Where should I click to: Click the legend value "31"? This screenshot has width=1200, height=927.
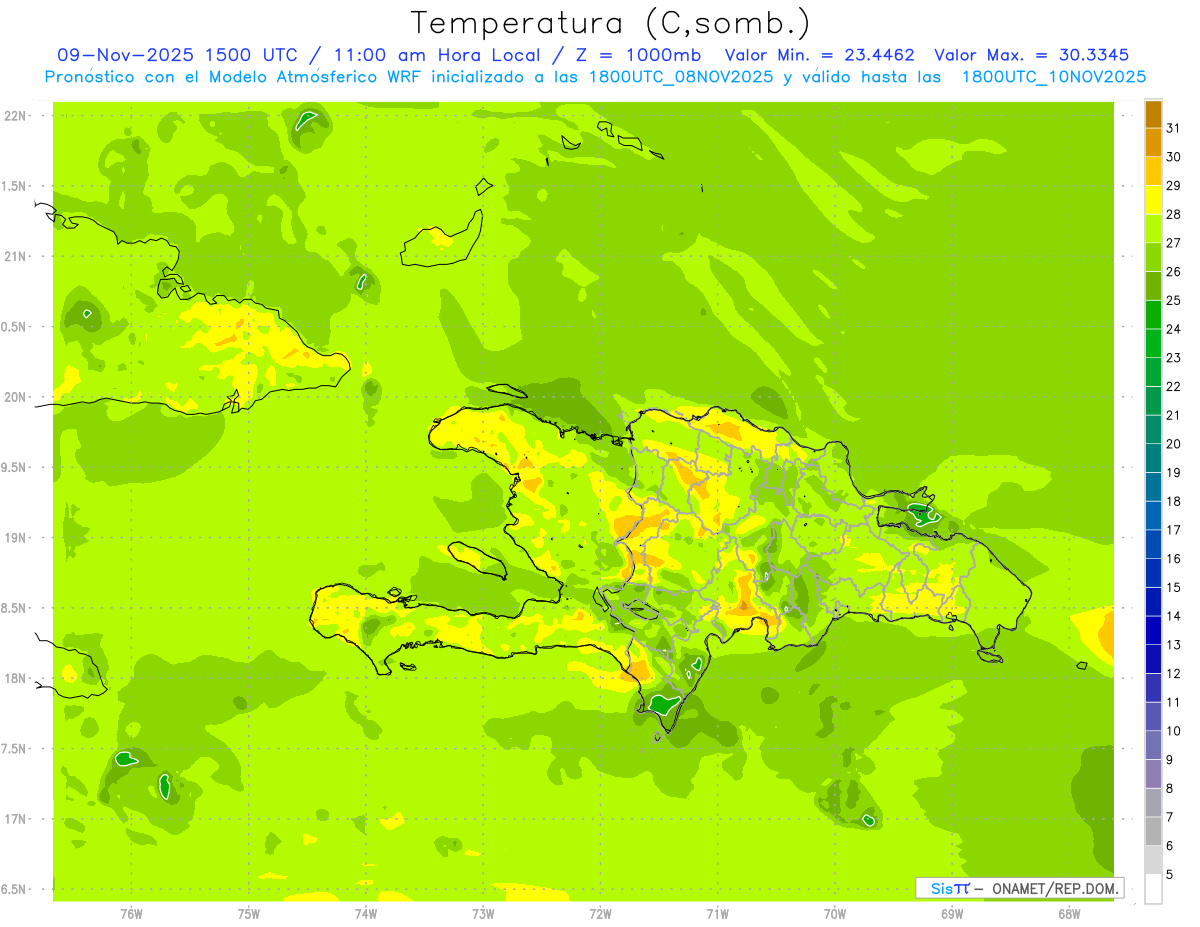click(x=1173, y=127)
